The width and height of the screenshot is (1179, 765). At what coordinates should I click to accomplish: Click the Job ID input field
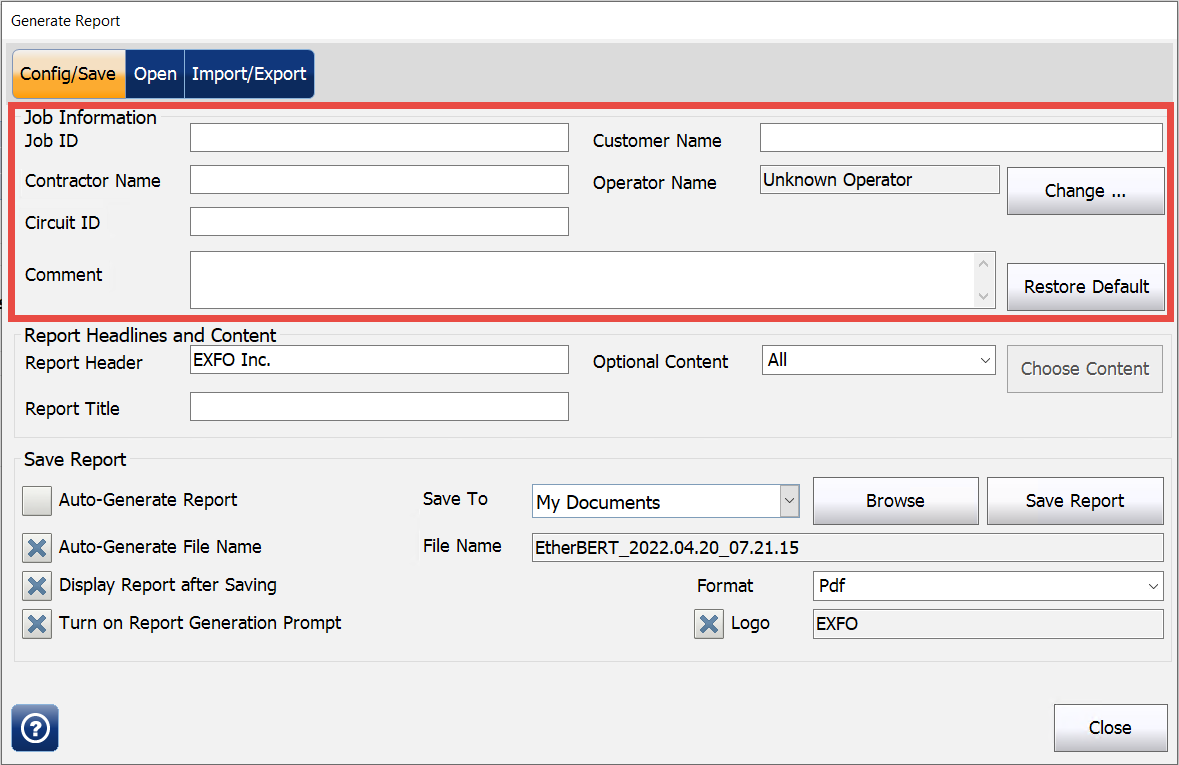pos(379,138)
